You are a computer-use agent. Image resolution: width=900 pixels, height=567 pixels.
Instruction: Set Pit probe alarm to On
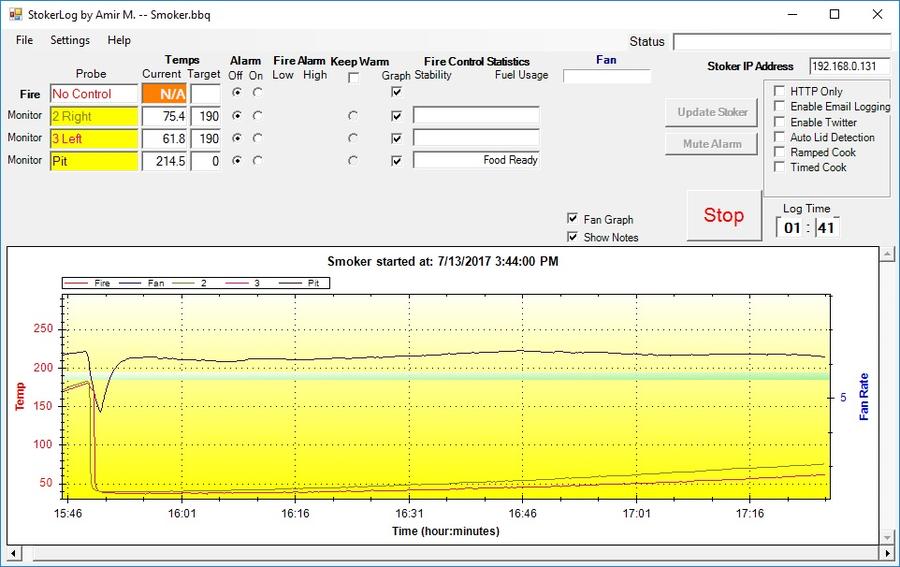coord(257,160)
